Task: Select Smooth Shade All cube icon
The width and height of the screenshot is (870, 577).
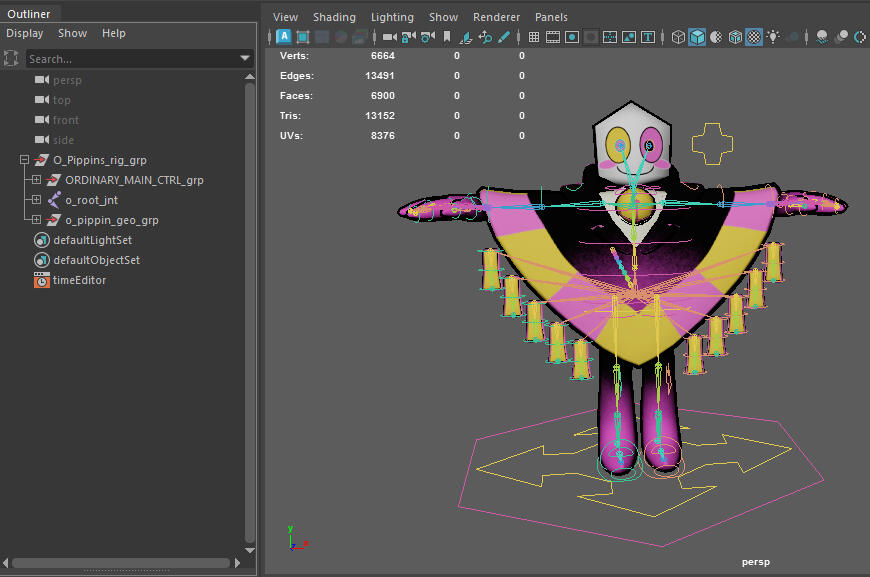Action: (x=697, y=37)
